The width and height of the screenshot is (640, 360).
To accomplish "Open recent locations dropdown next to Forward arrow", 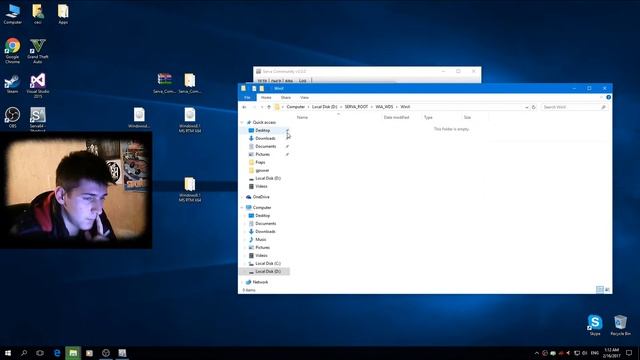I will coord(262,107).
